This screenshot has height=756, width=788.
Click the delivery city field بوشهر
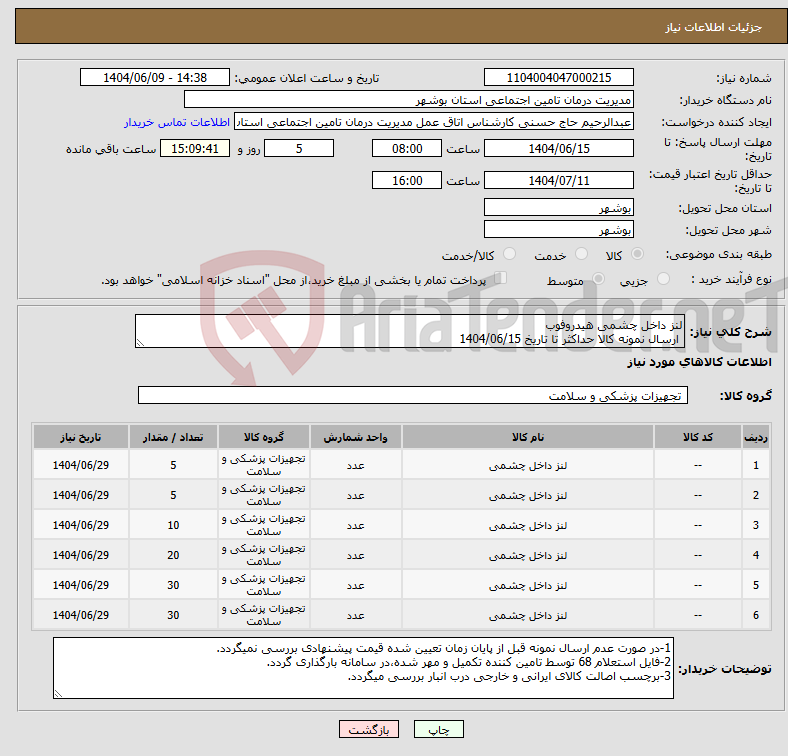(x=558, y=229)
